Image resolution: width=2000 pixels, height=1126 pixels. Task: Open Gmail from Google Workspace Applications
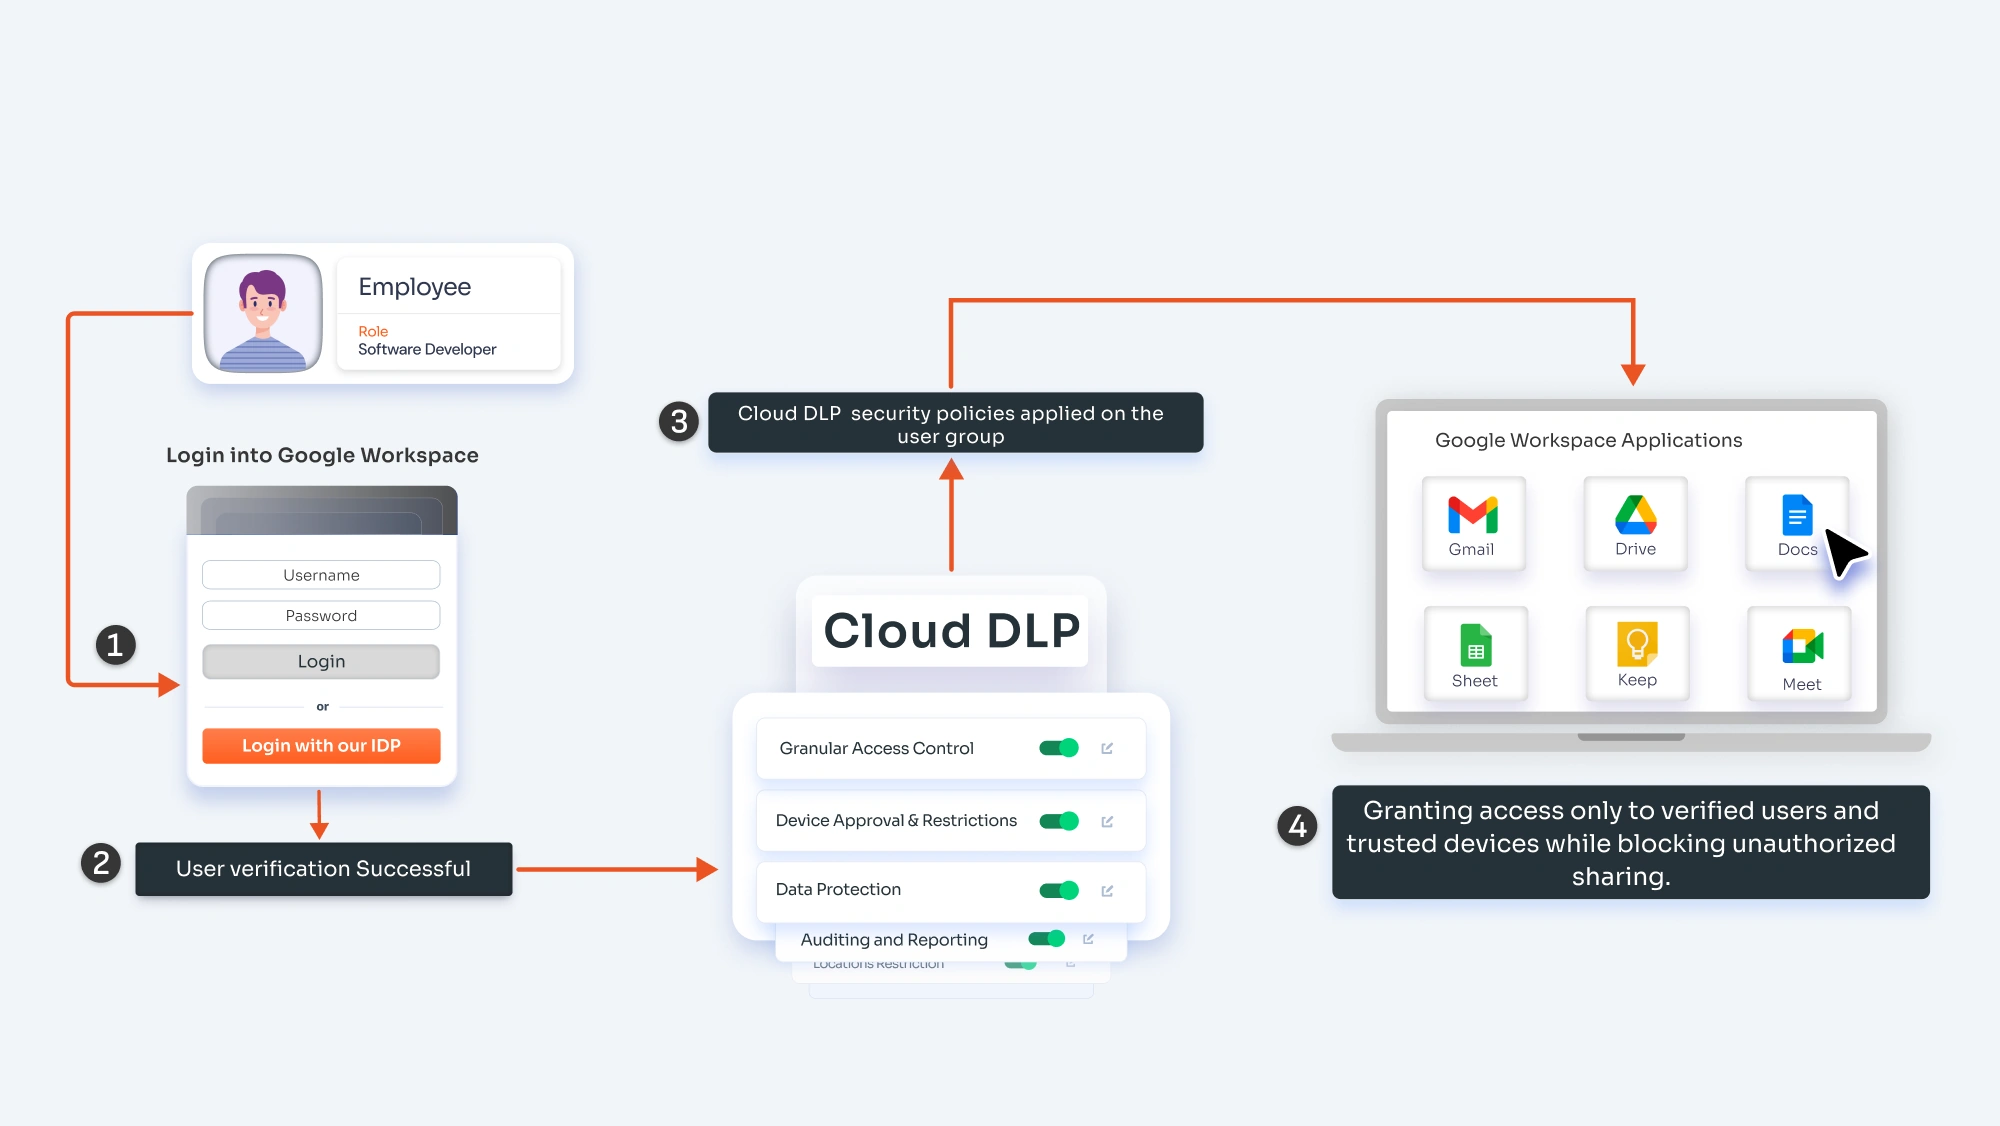point(1472,522)
